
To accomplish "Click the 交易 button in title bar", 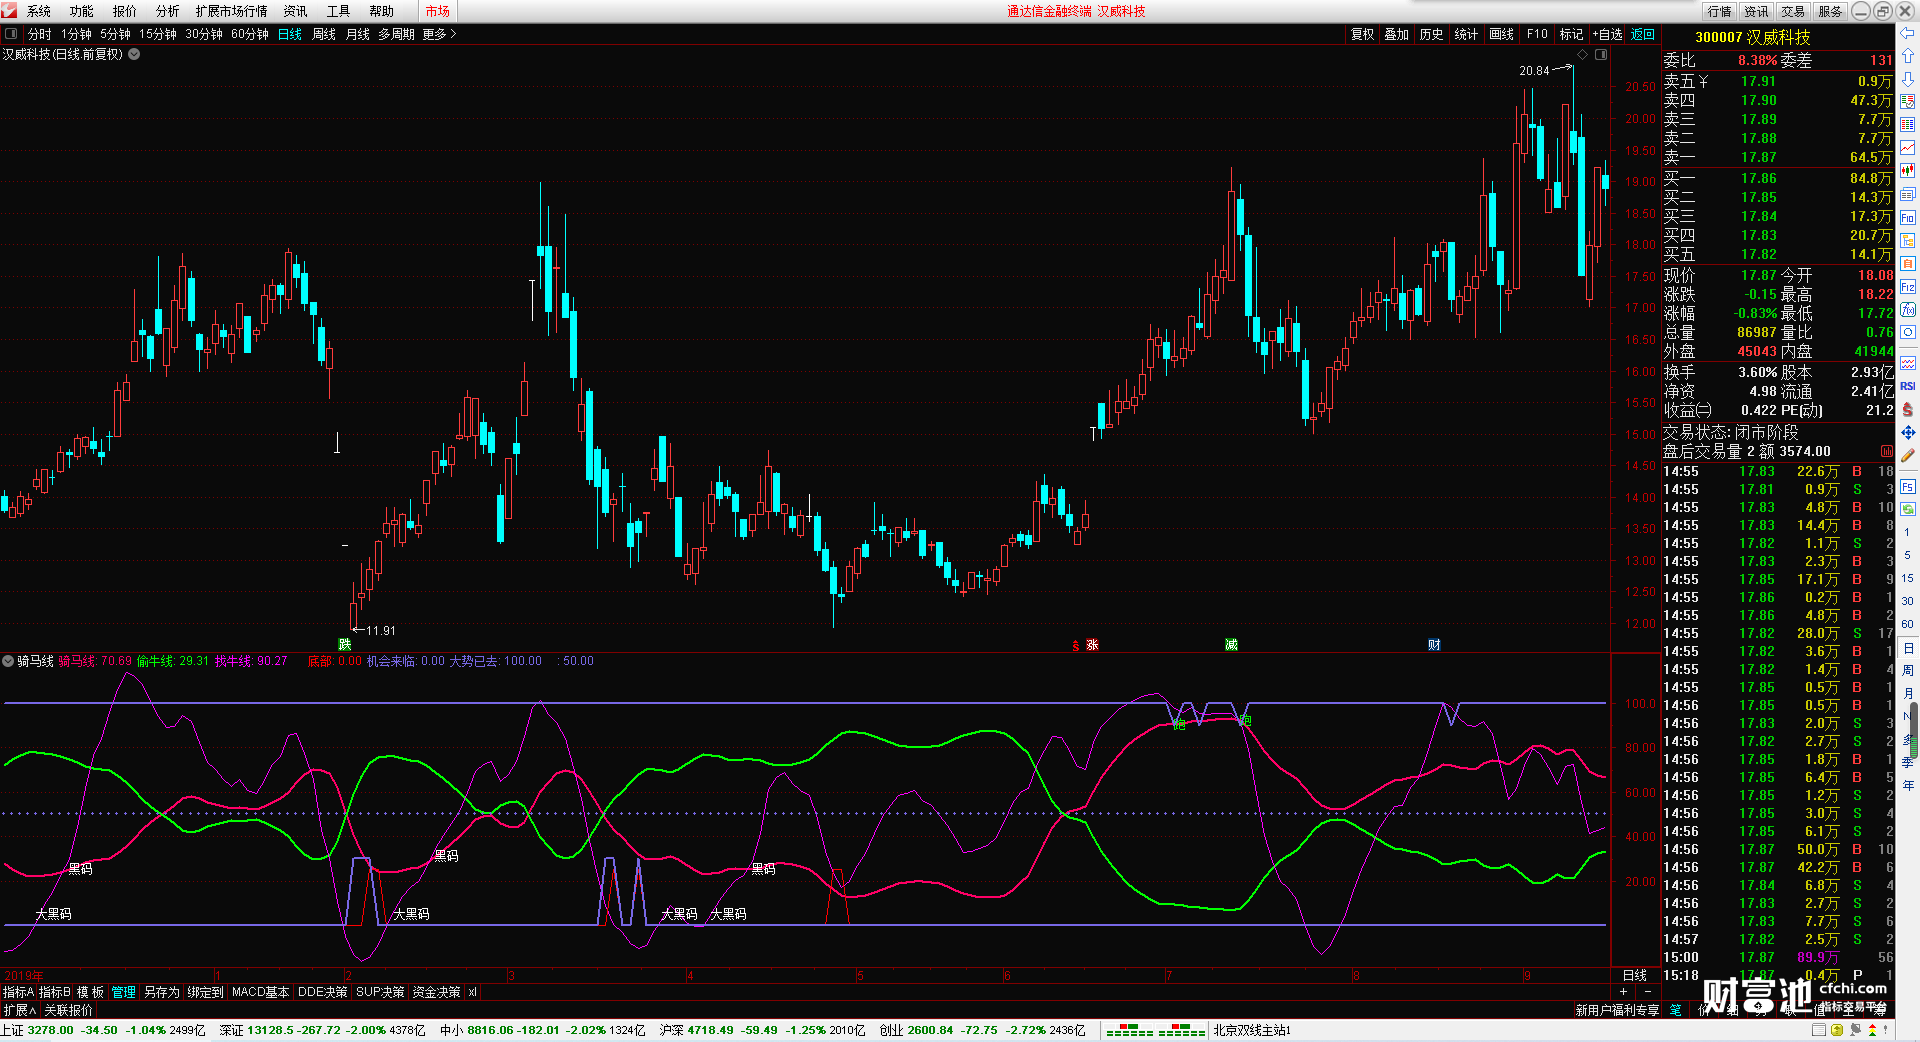I will pos(1793,11).
